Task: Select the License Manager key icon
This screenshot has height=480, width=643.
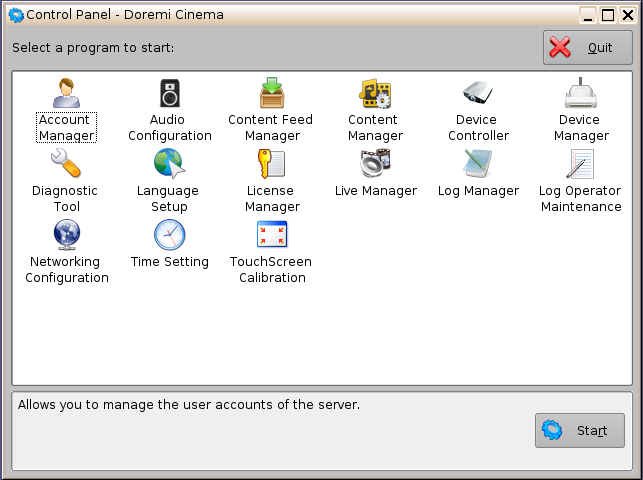Action: coord(271,163)
